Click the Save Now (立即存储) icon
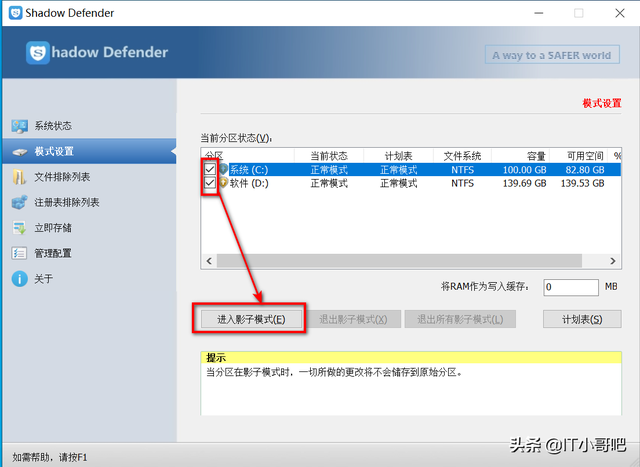640x467 pixels. (19, 228)
